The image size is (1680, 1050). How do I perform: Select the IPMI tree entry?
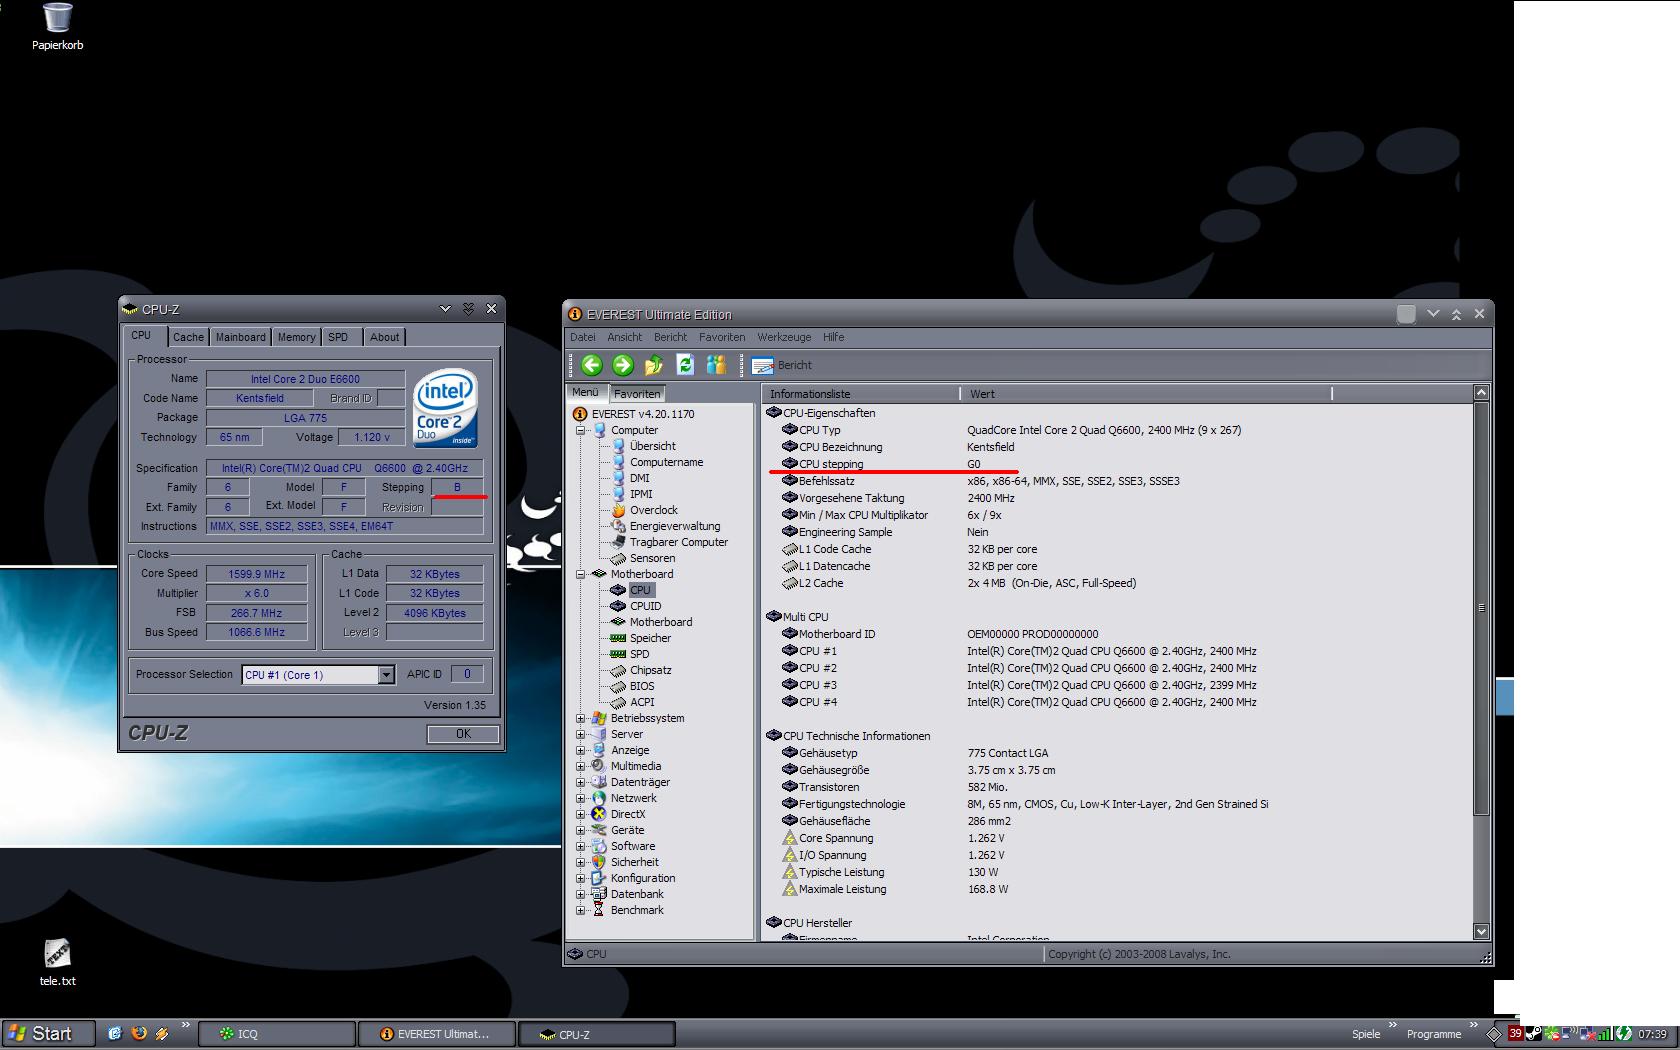[641, 494]
